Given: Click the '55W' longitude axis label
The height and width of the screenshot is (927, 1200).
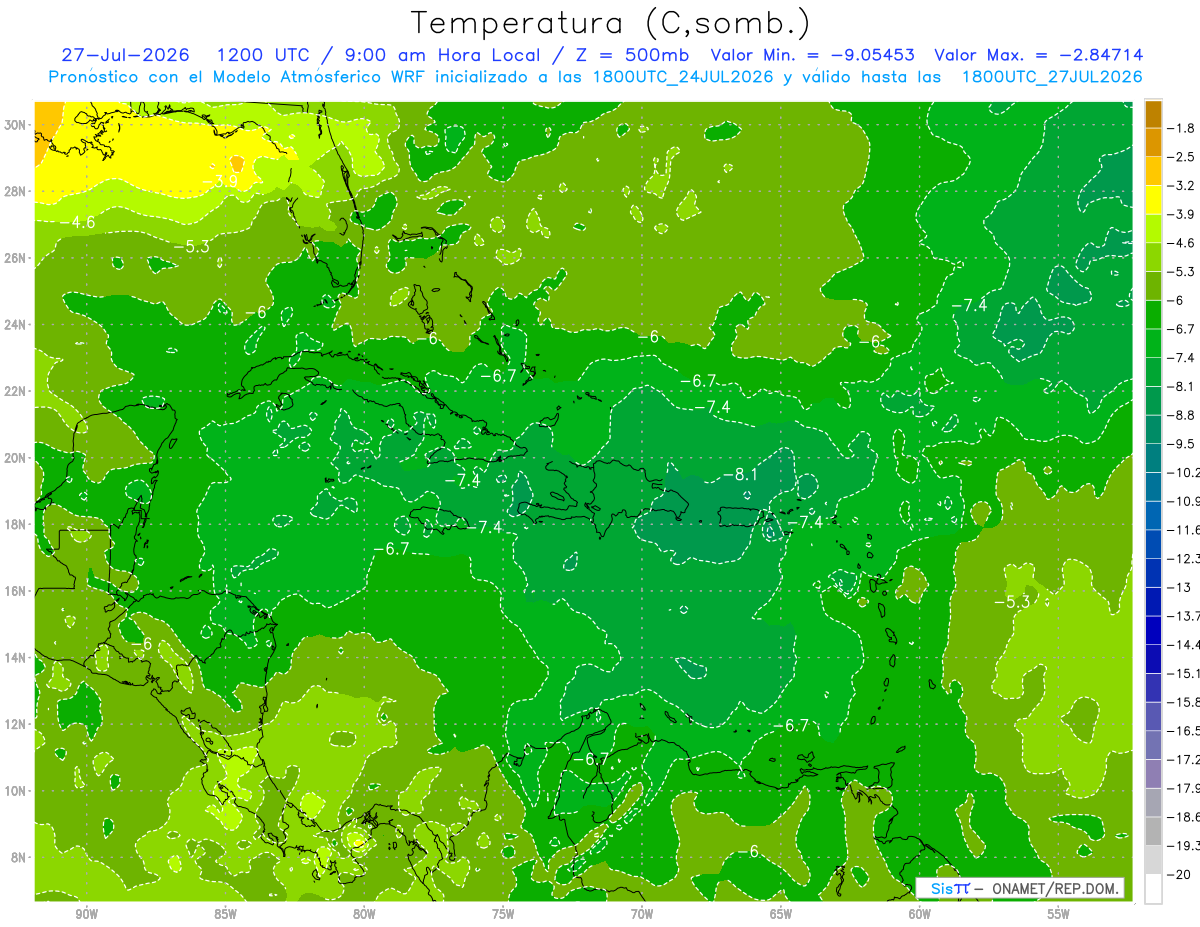Looking at the screenshot, I should pos(1059,914).
